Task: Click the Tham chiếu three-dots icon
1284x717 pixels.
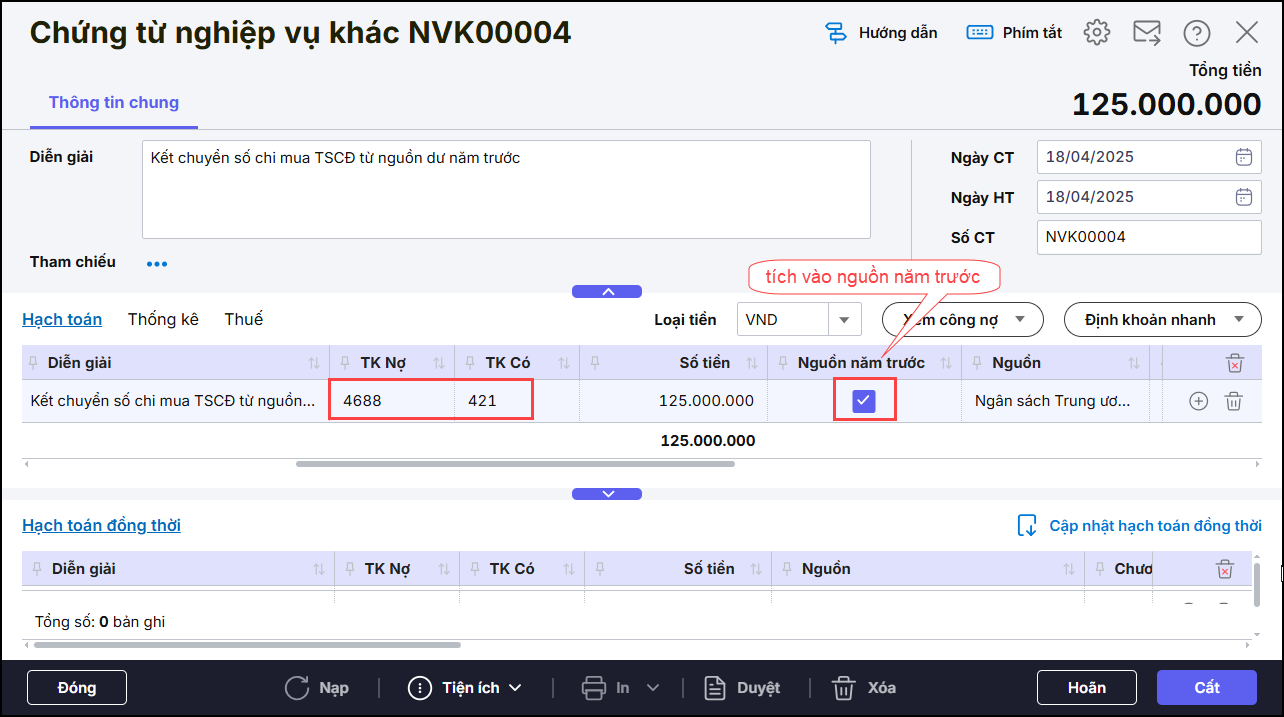Action: coord(157,264)
